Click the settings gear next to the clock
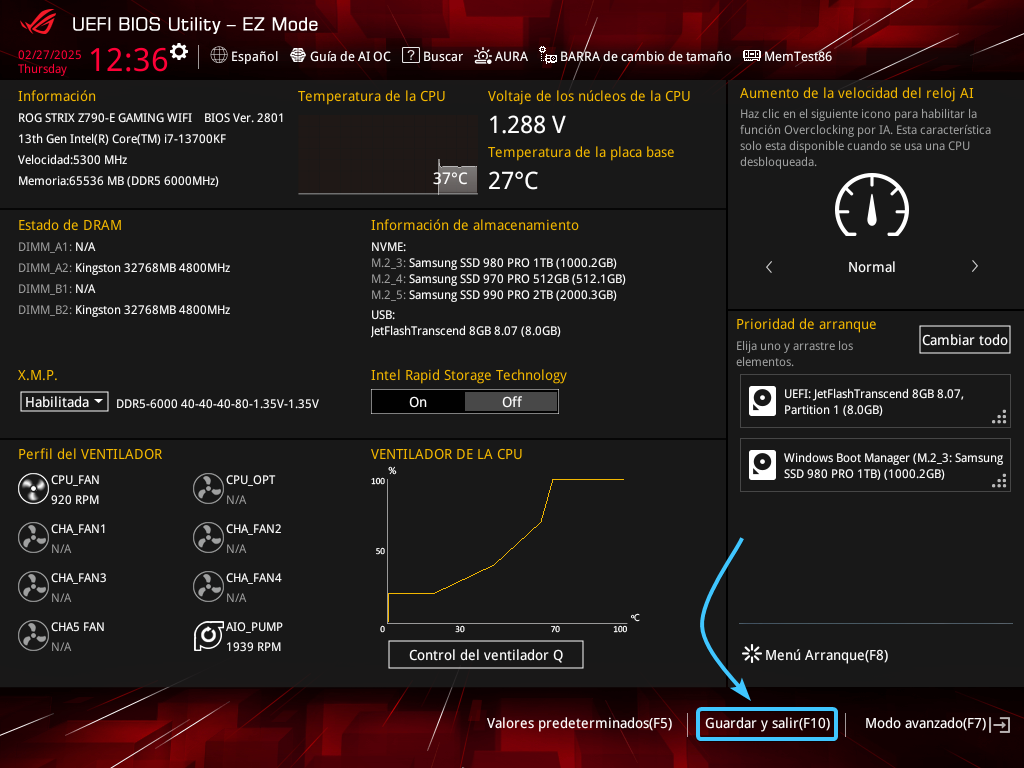Image resolution: width=1024 pixels, height=768 pixels. (178, 52)
